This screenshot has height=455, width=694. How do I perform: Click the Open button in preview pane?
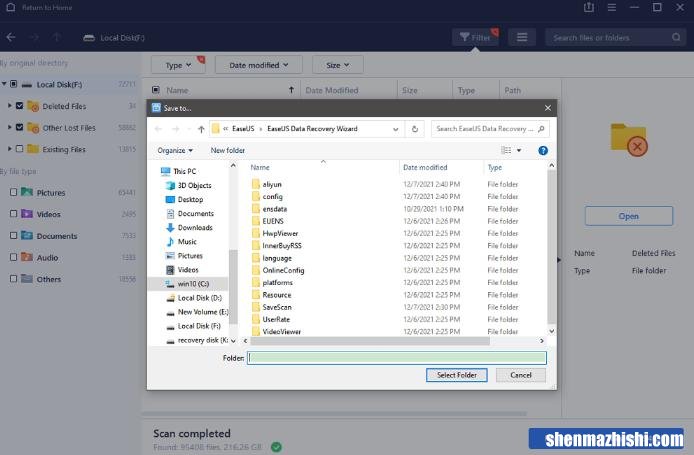(x=628, y=216)
